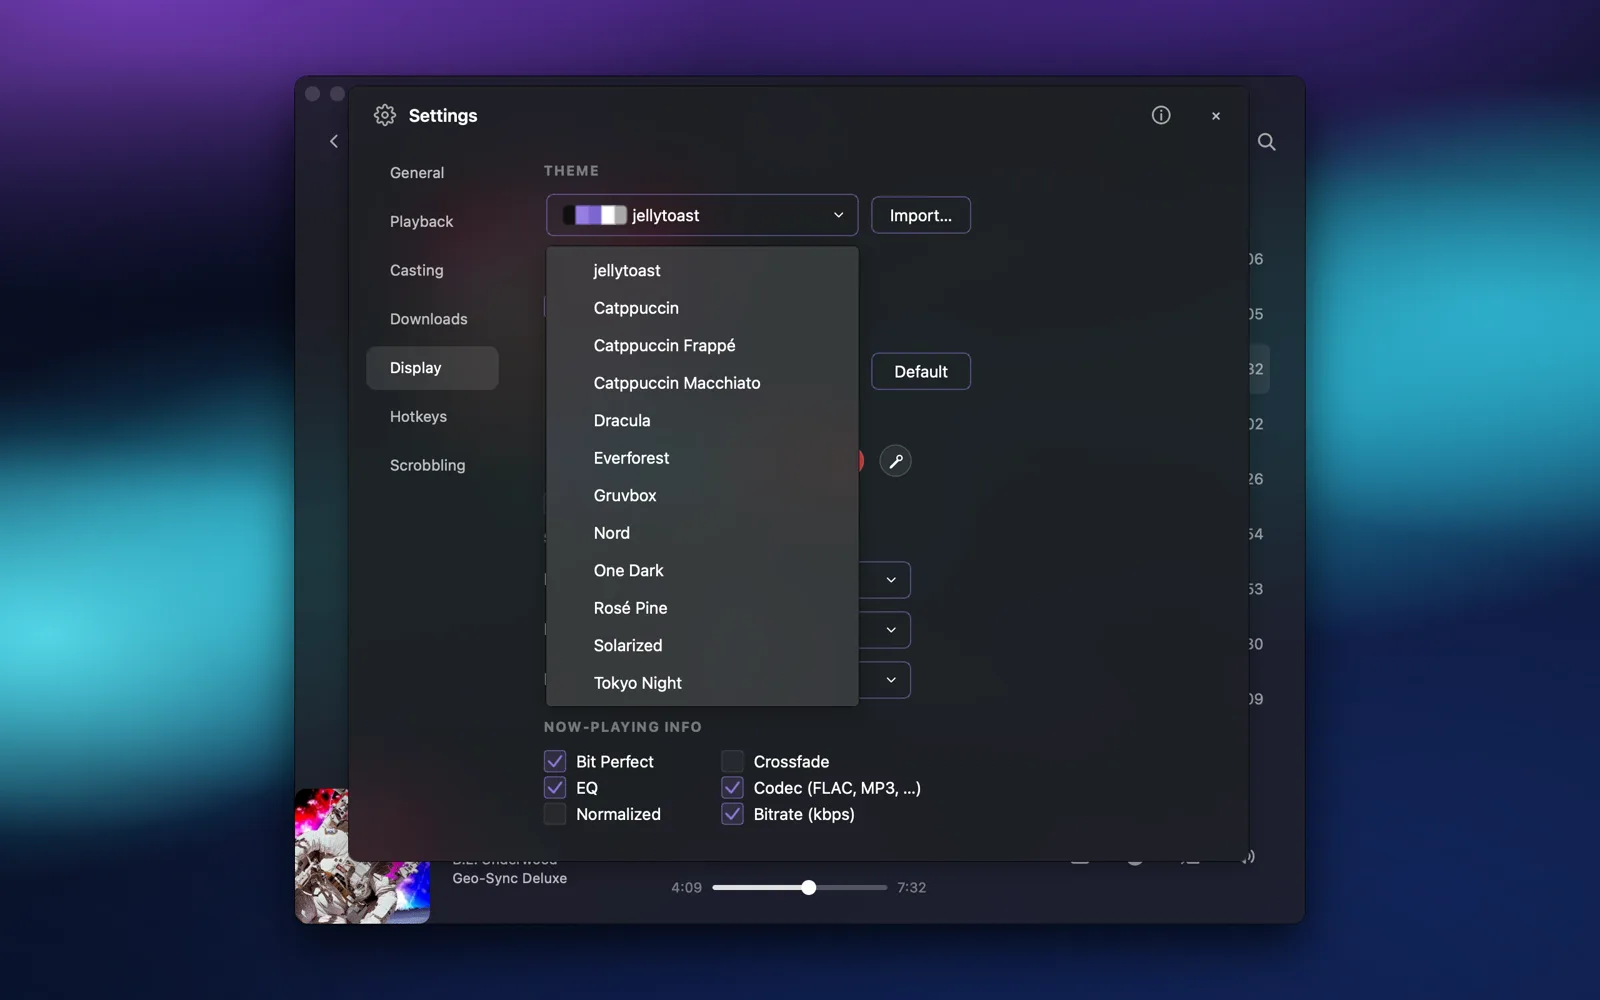Open the info icon in Settings header
1600x1000 pixels.
click(x=1161, y=115)
